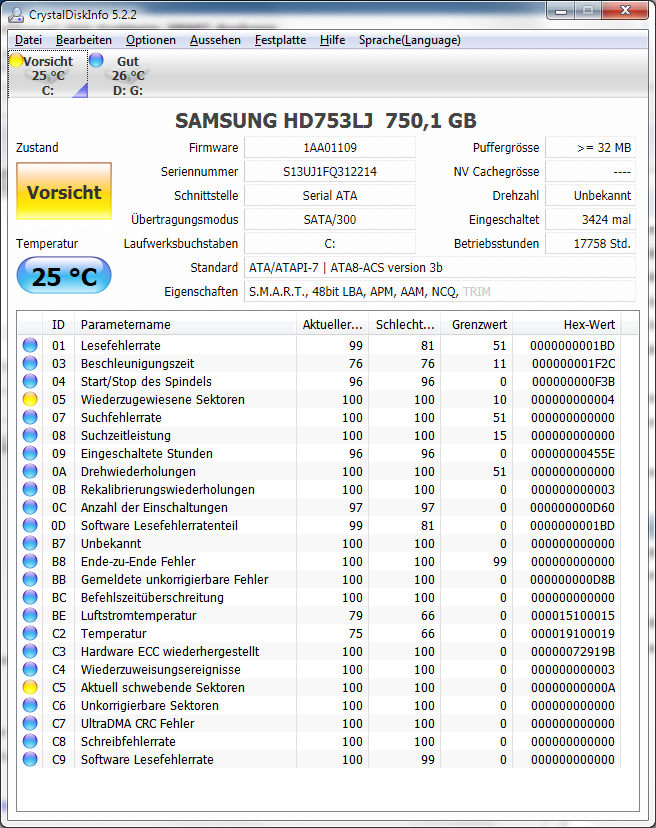Click the Schnittstelle field Serial ATA
The image size is (656, 828).
click(x=330, y=196)
